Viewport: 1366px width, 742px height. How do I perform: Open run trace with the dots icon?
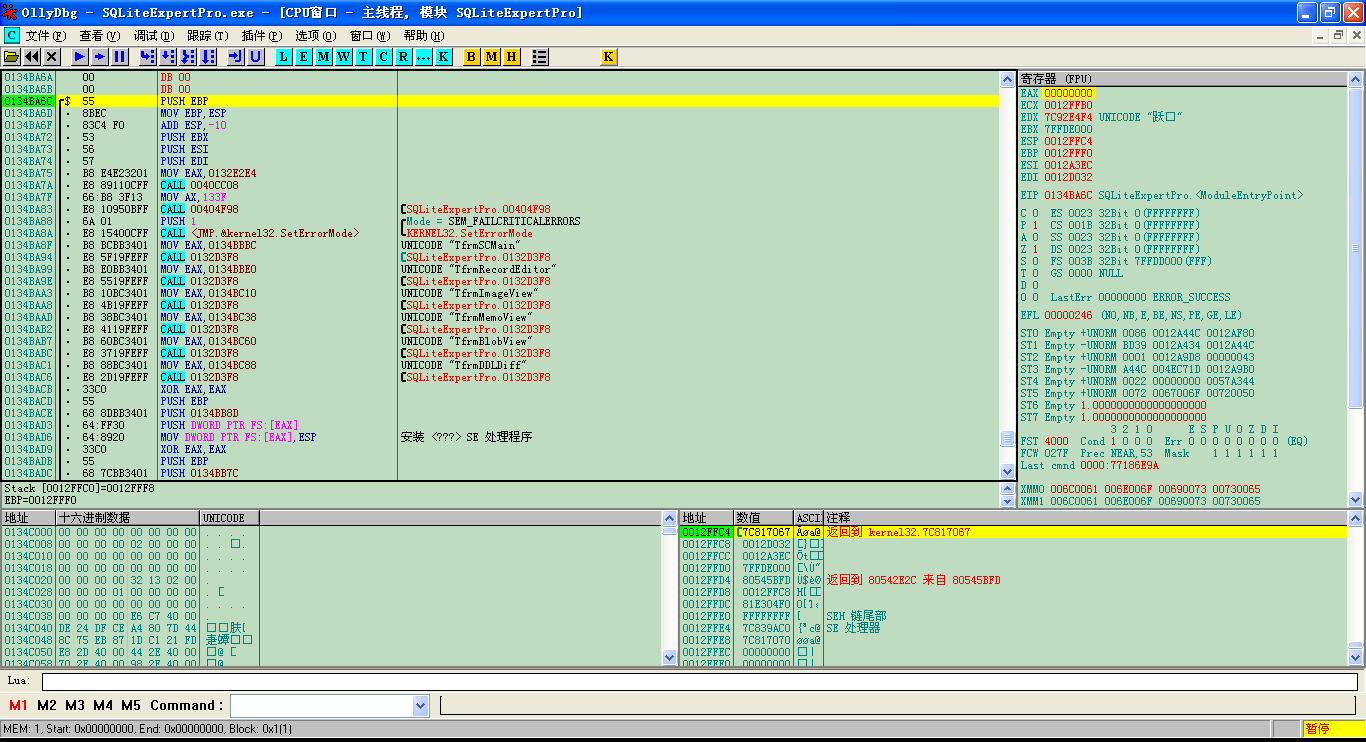pos(424,57)
